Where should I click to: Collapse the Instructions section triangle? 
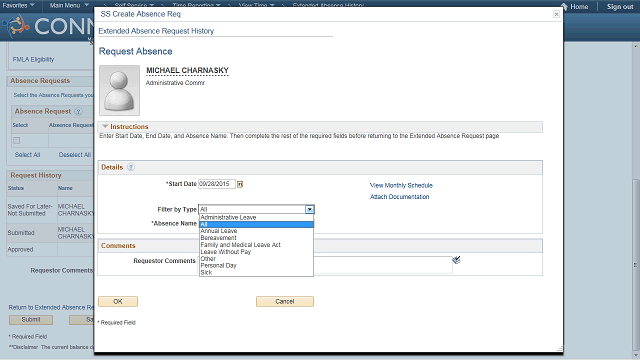[x=105, y=127]
